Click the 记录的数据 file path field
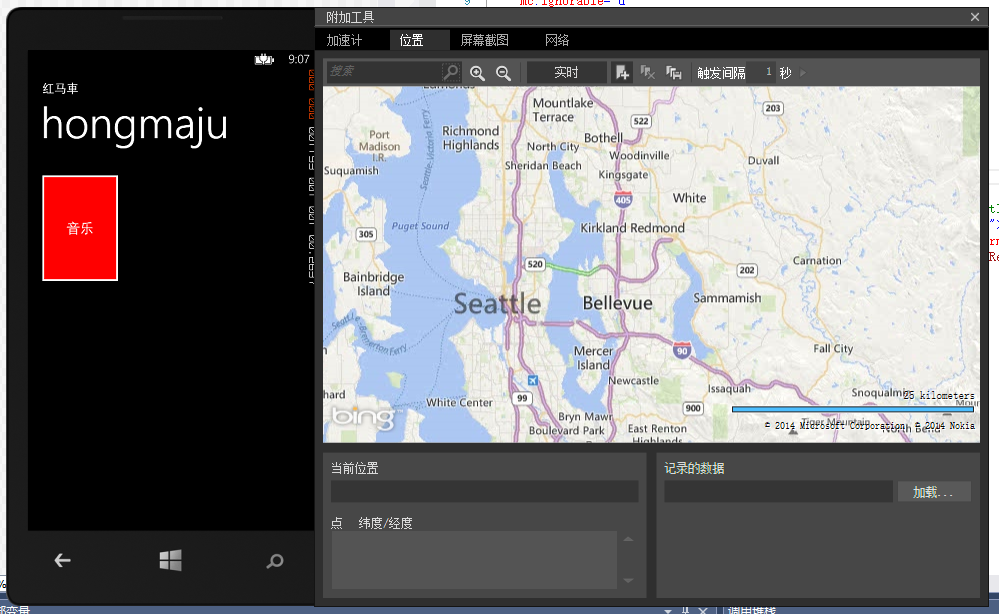This screenshot has height=614, width=999. pos(778,492)
